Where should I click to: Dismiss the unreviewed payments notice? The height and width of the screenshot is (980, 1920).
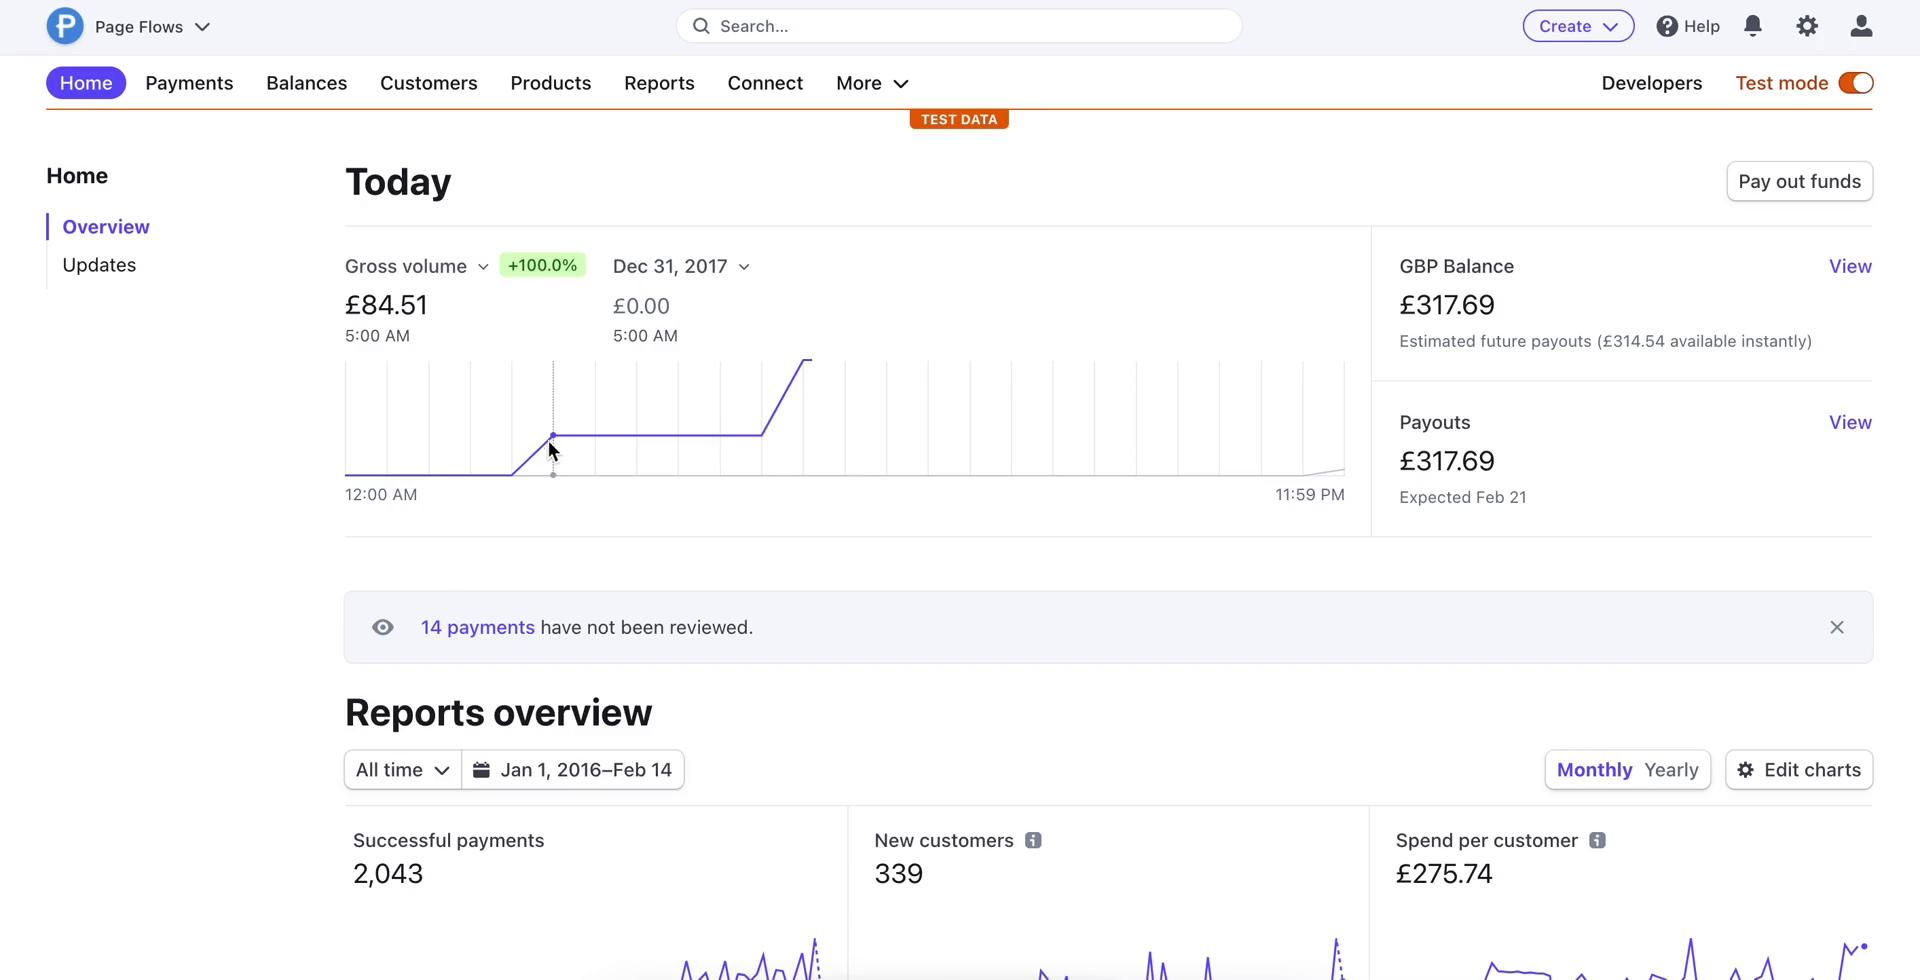[x=1836, y=627]
